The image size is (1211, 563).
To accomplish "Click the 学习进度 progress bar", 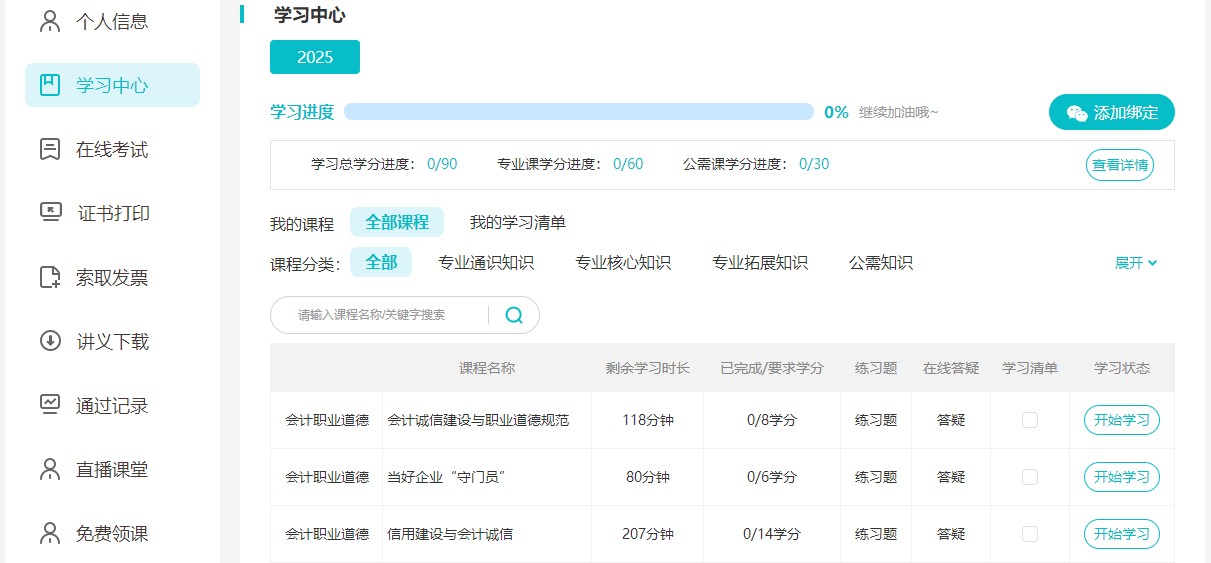I will point(578,112).
